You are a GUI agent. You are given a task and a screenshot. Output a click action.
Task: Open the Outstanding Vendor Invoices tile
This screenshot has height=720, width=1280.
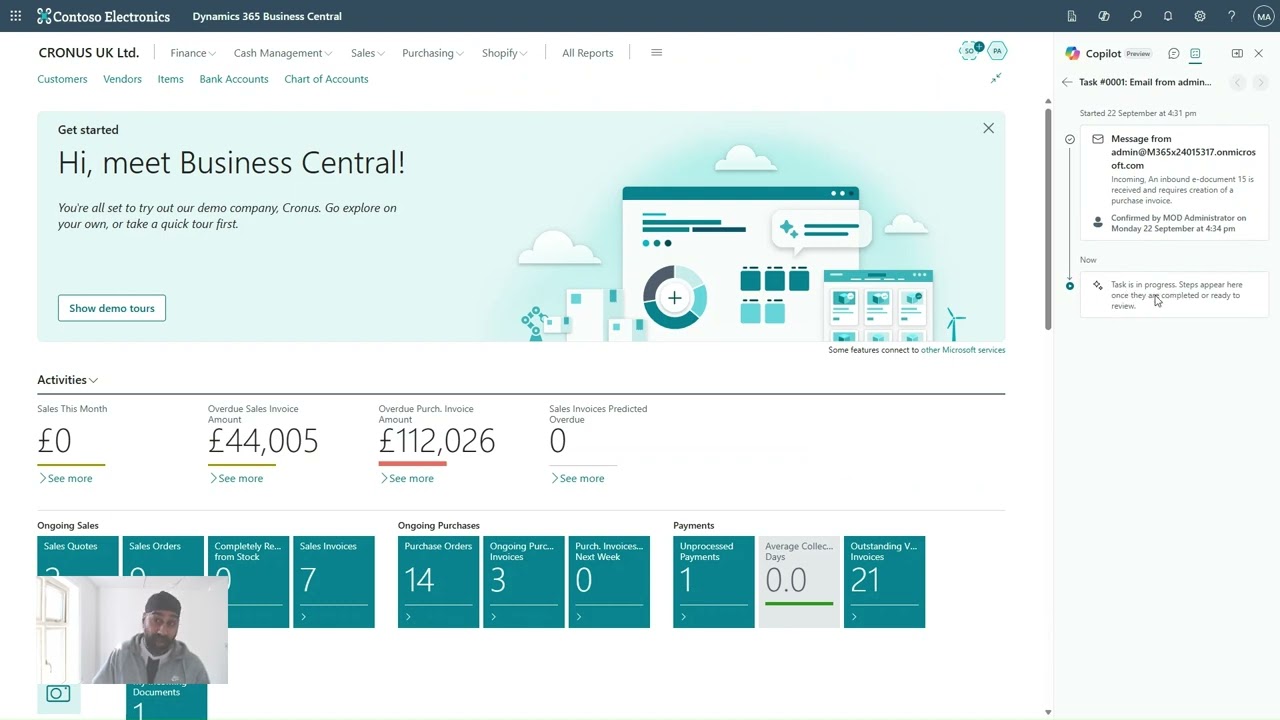884,582
